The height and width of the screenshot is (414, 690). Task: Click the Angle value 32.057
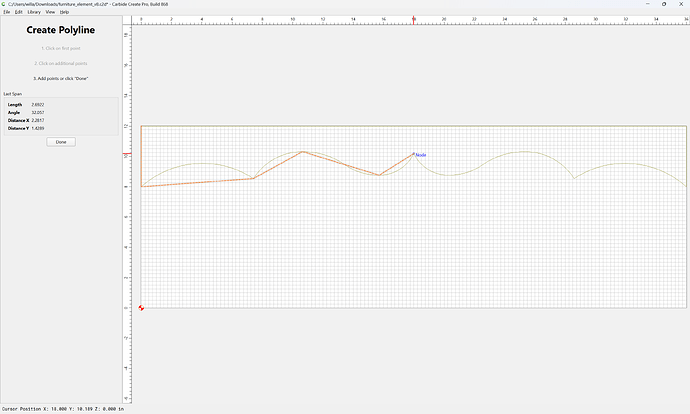point(38,113)
